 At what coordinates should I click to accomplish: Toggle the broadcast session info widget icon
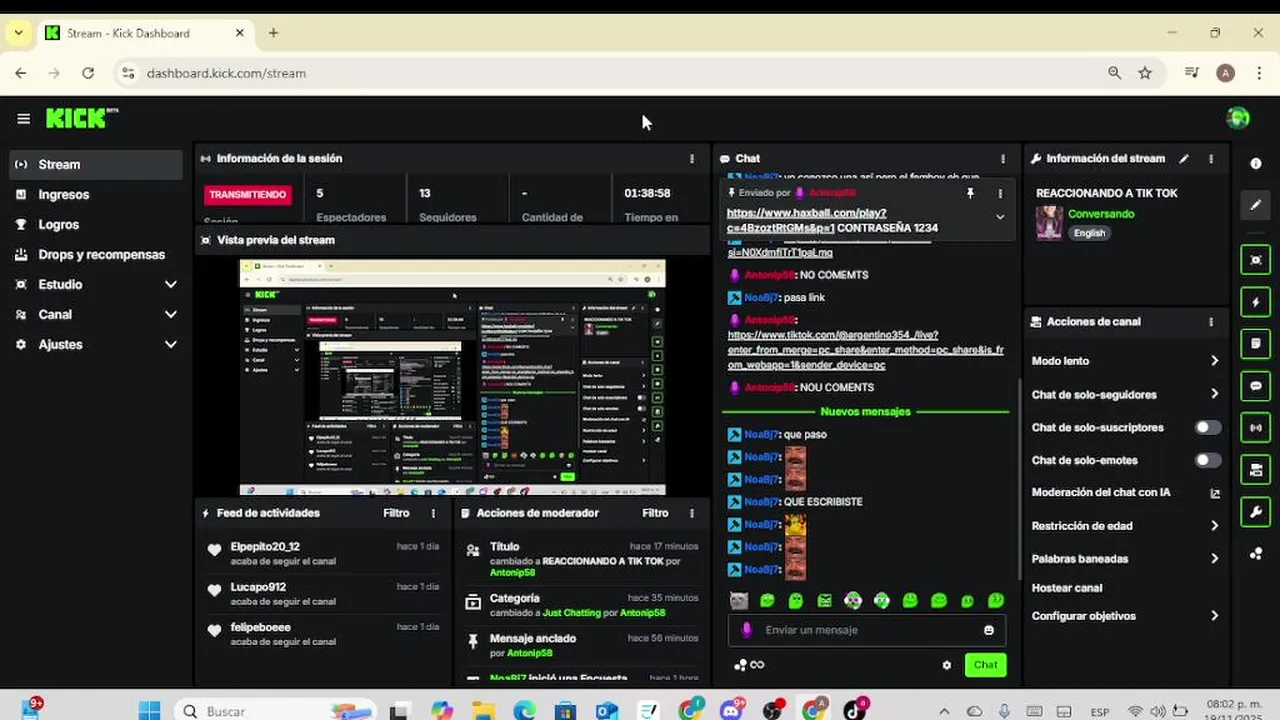[x=1256, y=428]
